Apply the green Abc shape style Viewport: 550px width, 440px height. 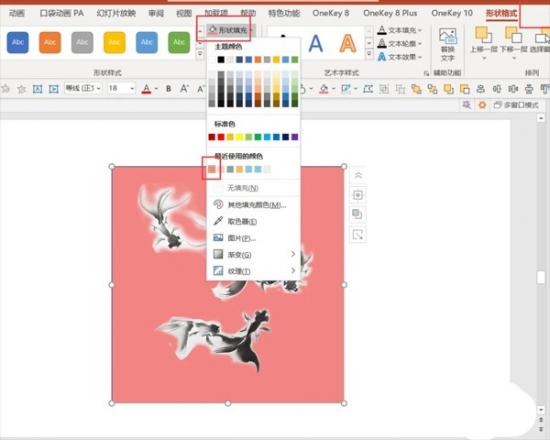point(179,42)
